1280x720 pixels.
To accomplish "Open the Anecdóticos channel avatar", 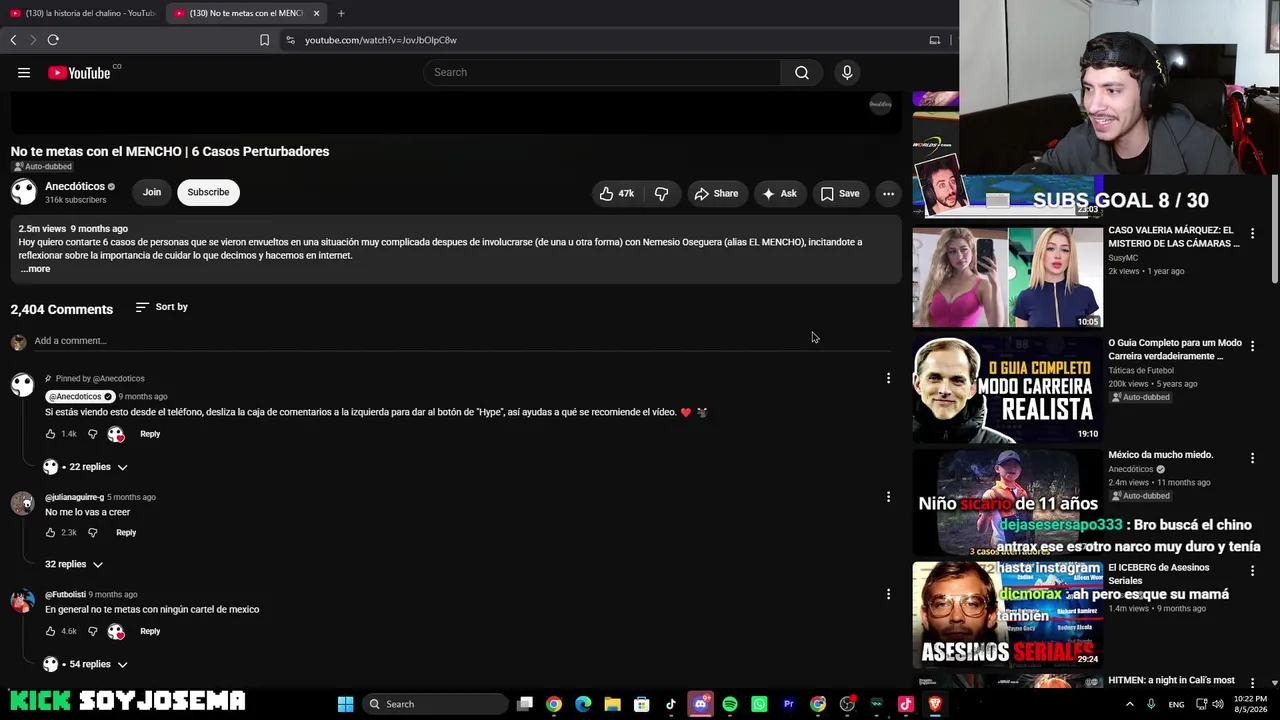I will click(24, 192).
